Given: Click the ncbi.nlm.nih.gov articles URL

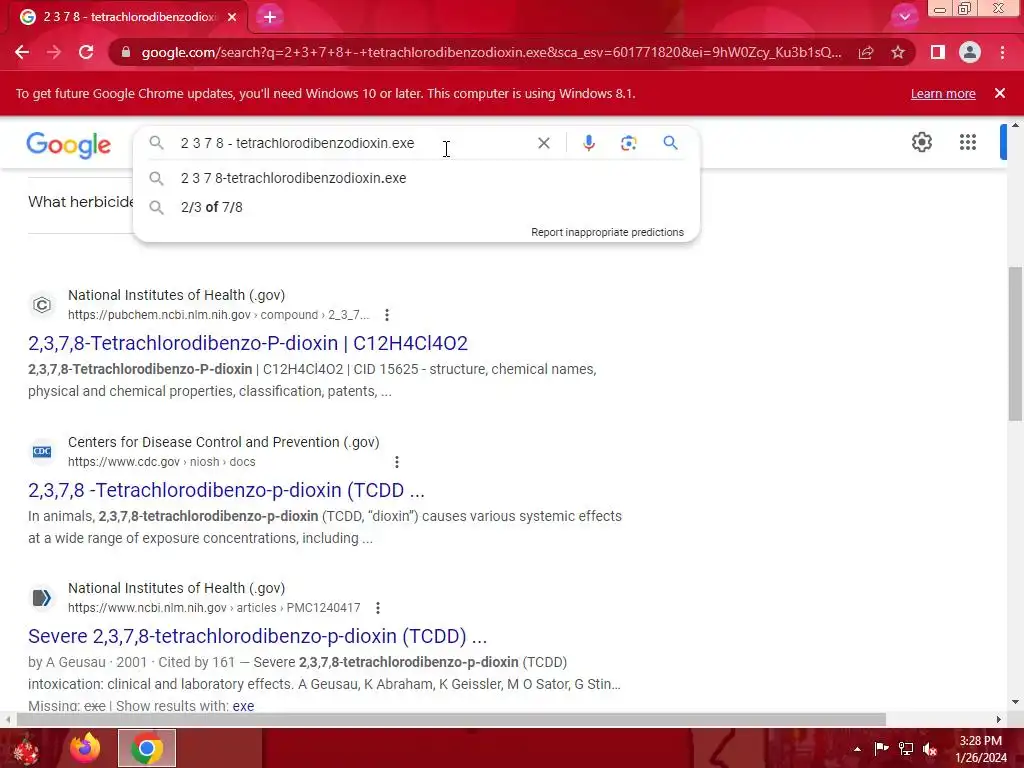Looking at the screenshot, I should (214, 608).
